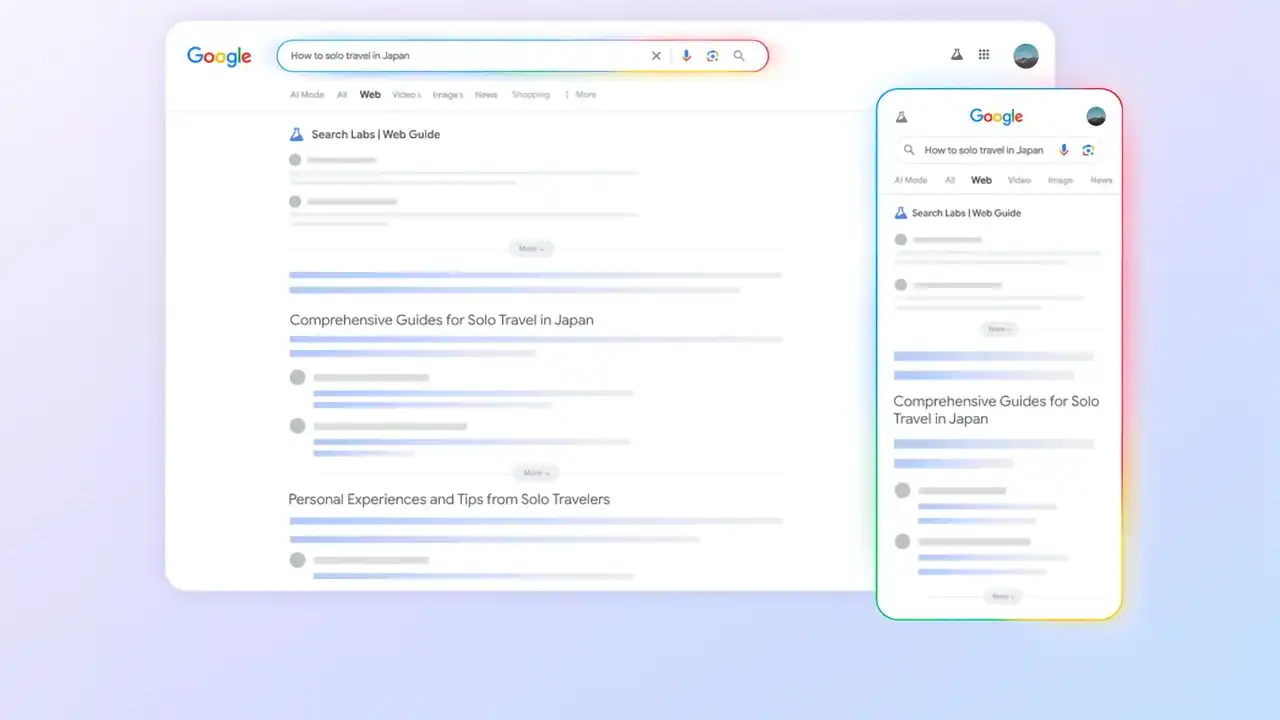
Task: Start voice search in mobile search box
Action: click(x=1064, y=150)
